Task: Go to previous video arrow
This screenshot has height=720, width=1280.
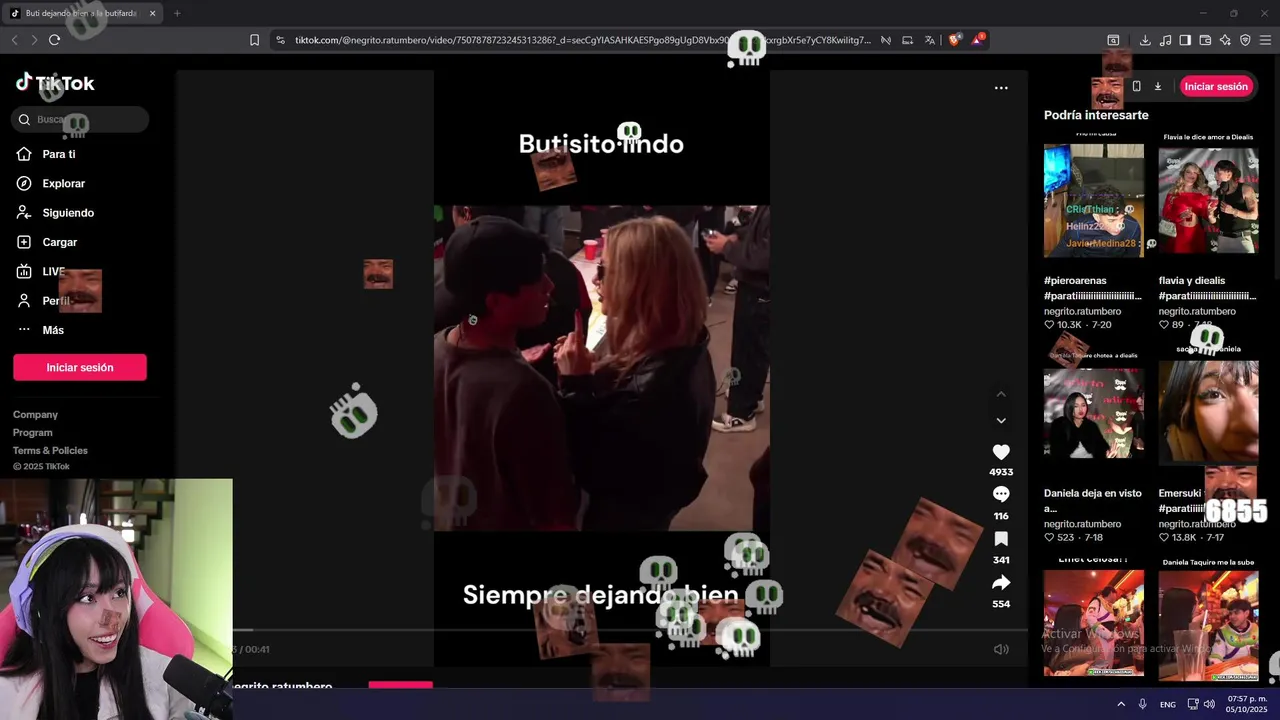Action: point(1001,394)
